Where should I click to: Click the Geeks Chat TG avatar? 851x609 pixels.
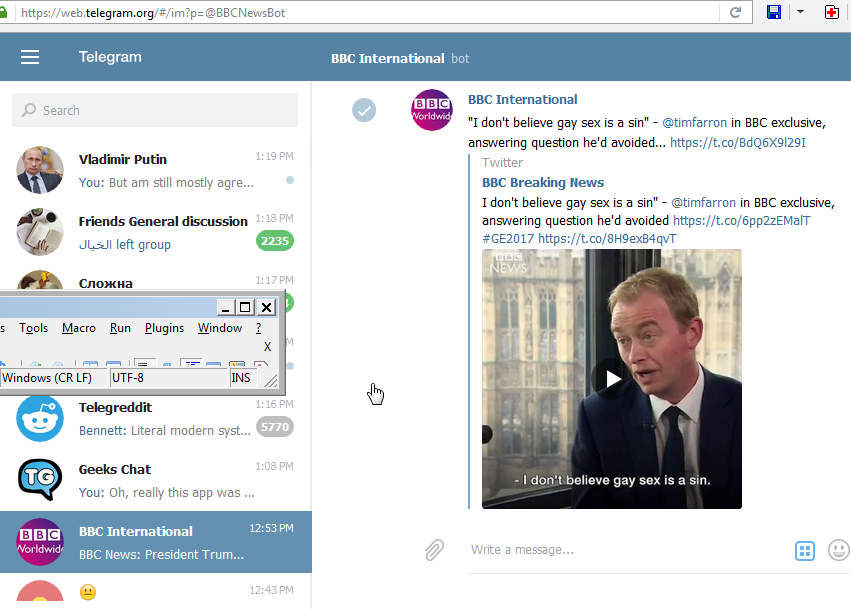pyautogui.click(x=40, y=480)
